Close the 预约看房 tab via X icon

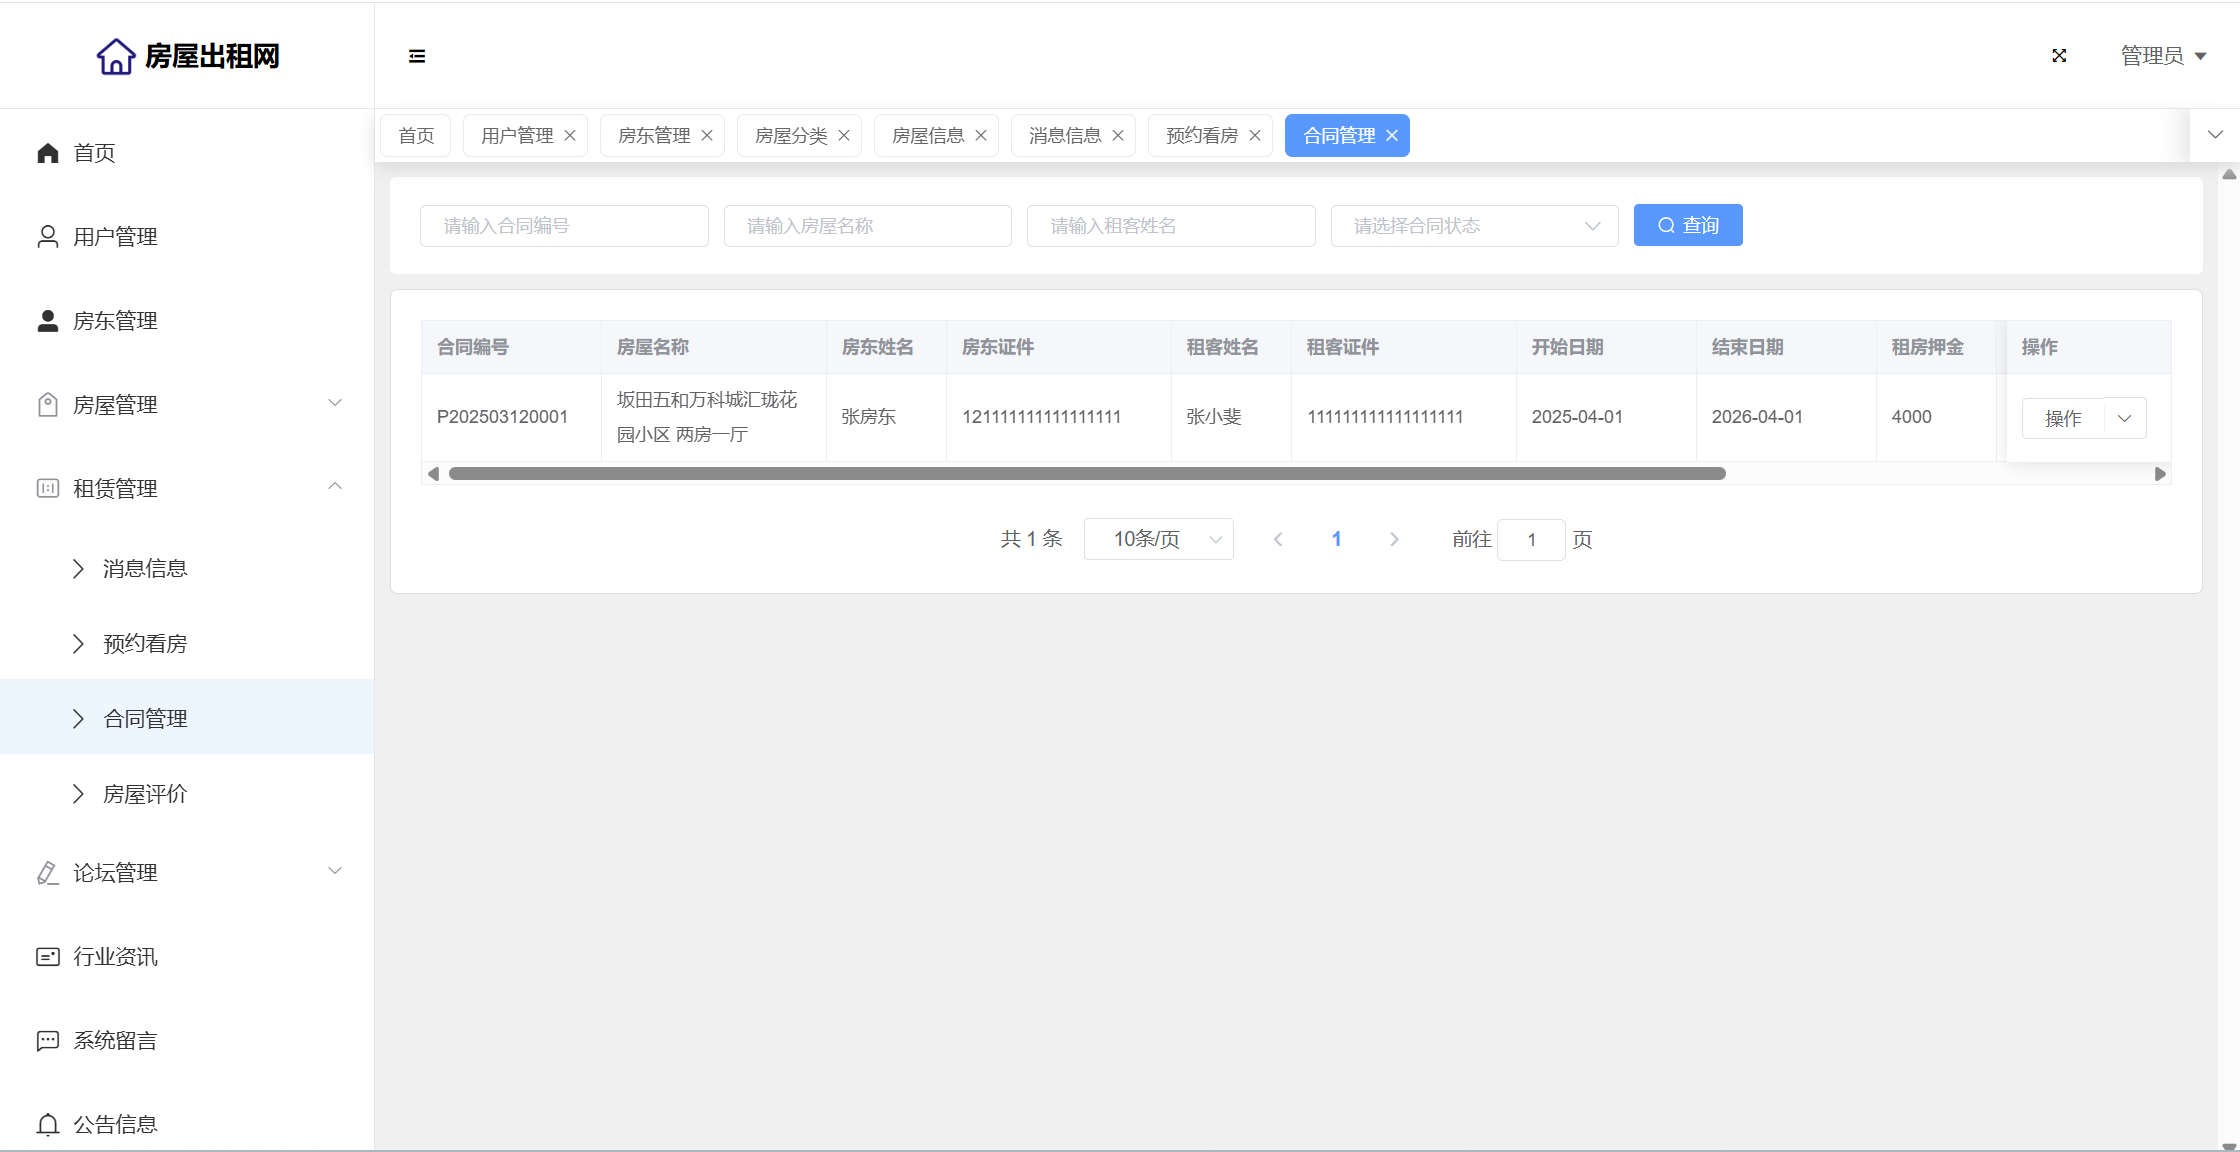point(1255,136)
